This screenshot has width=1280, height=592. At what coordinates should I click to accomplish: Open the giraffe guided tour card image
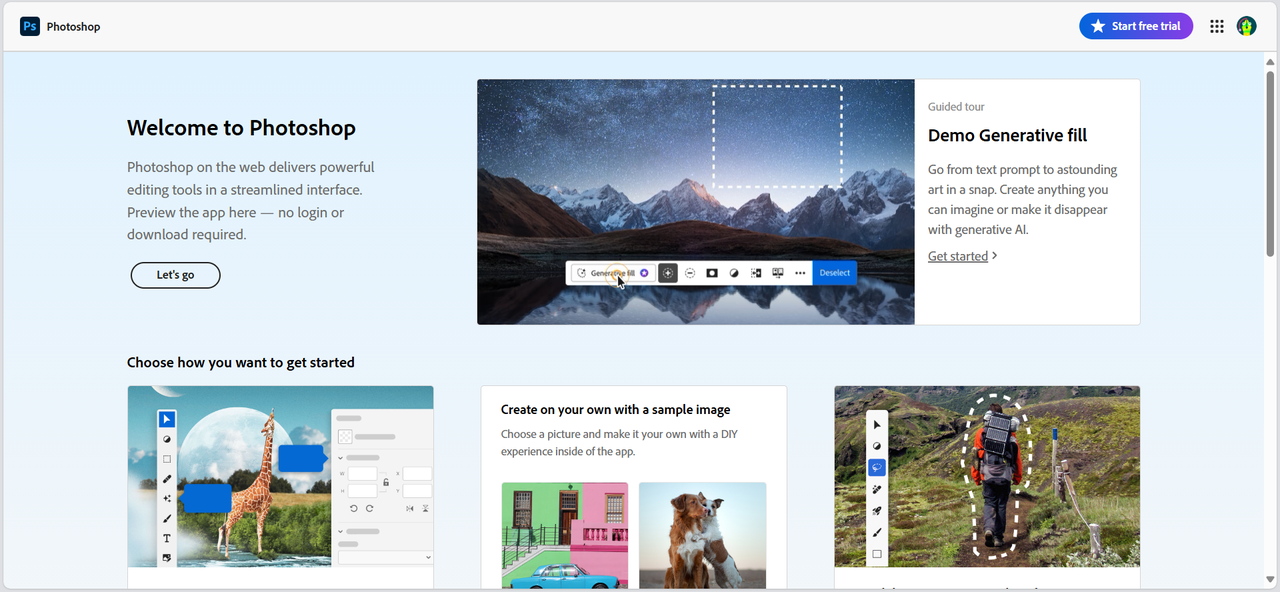[281, 477]
